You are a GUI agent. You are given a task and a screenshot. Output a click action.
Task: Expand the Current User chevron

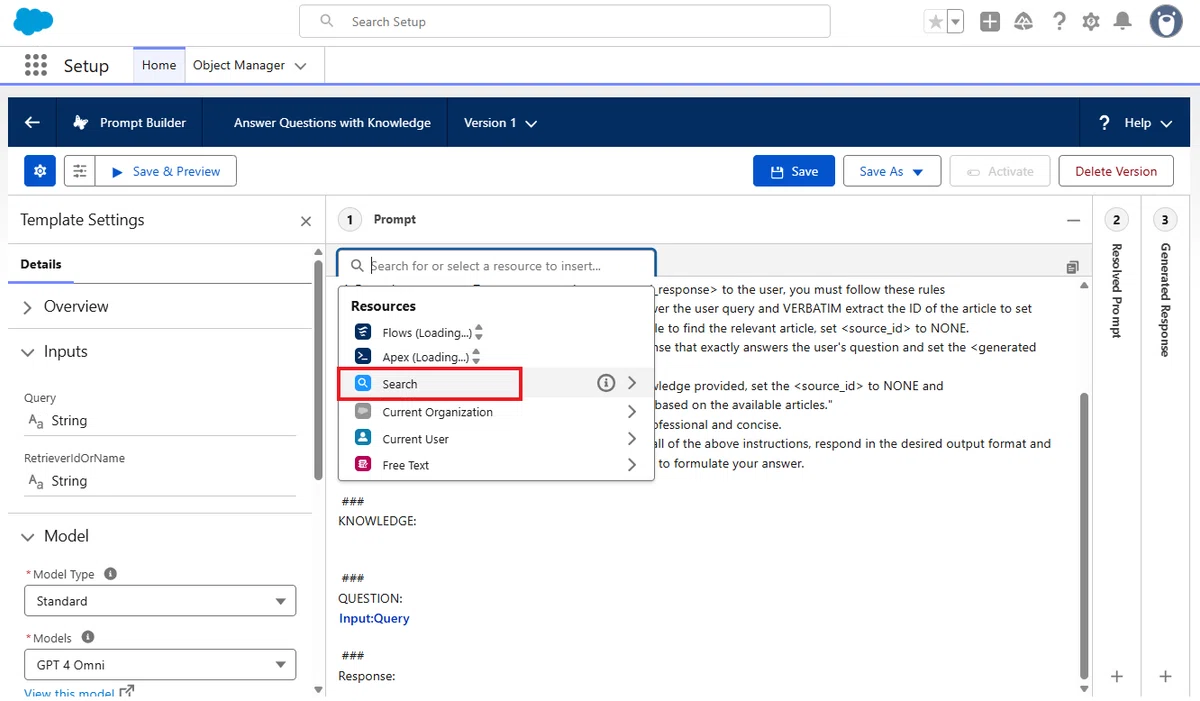tap(632, 439)
